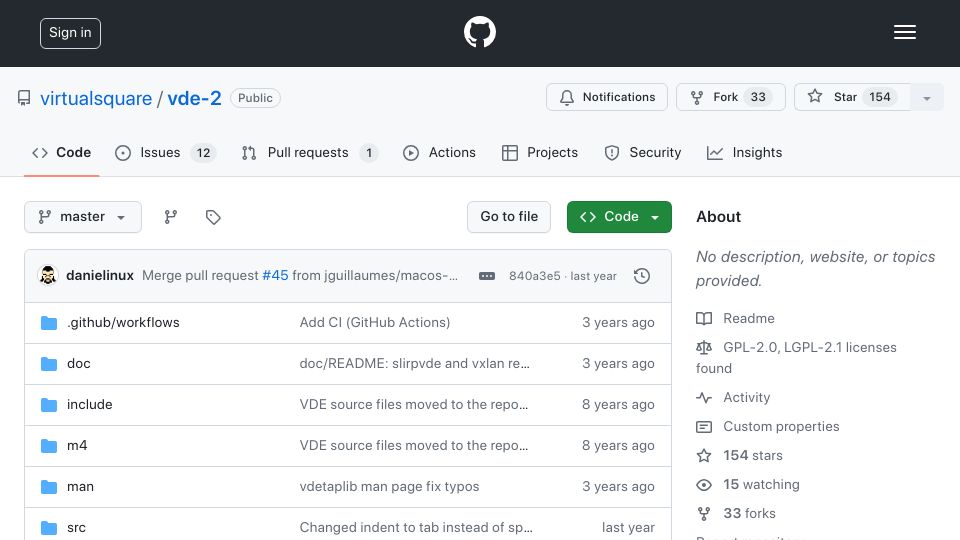The height and width of the screenshot is (540, 960).
Task: Go to the Actions tab
Action: (439, 152)
